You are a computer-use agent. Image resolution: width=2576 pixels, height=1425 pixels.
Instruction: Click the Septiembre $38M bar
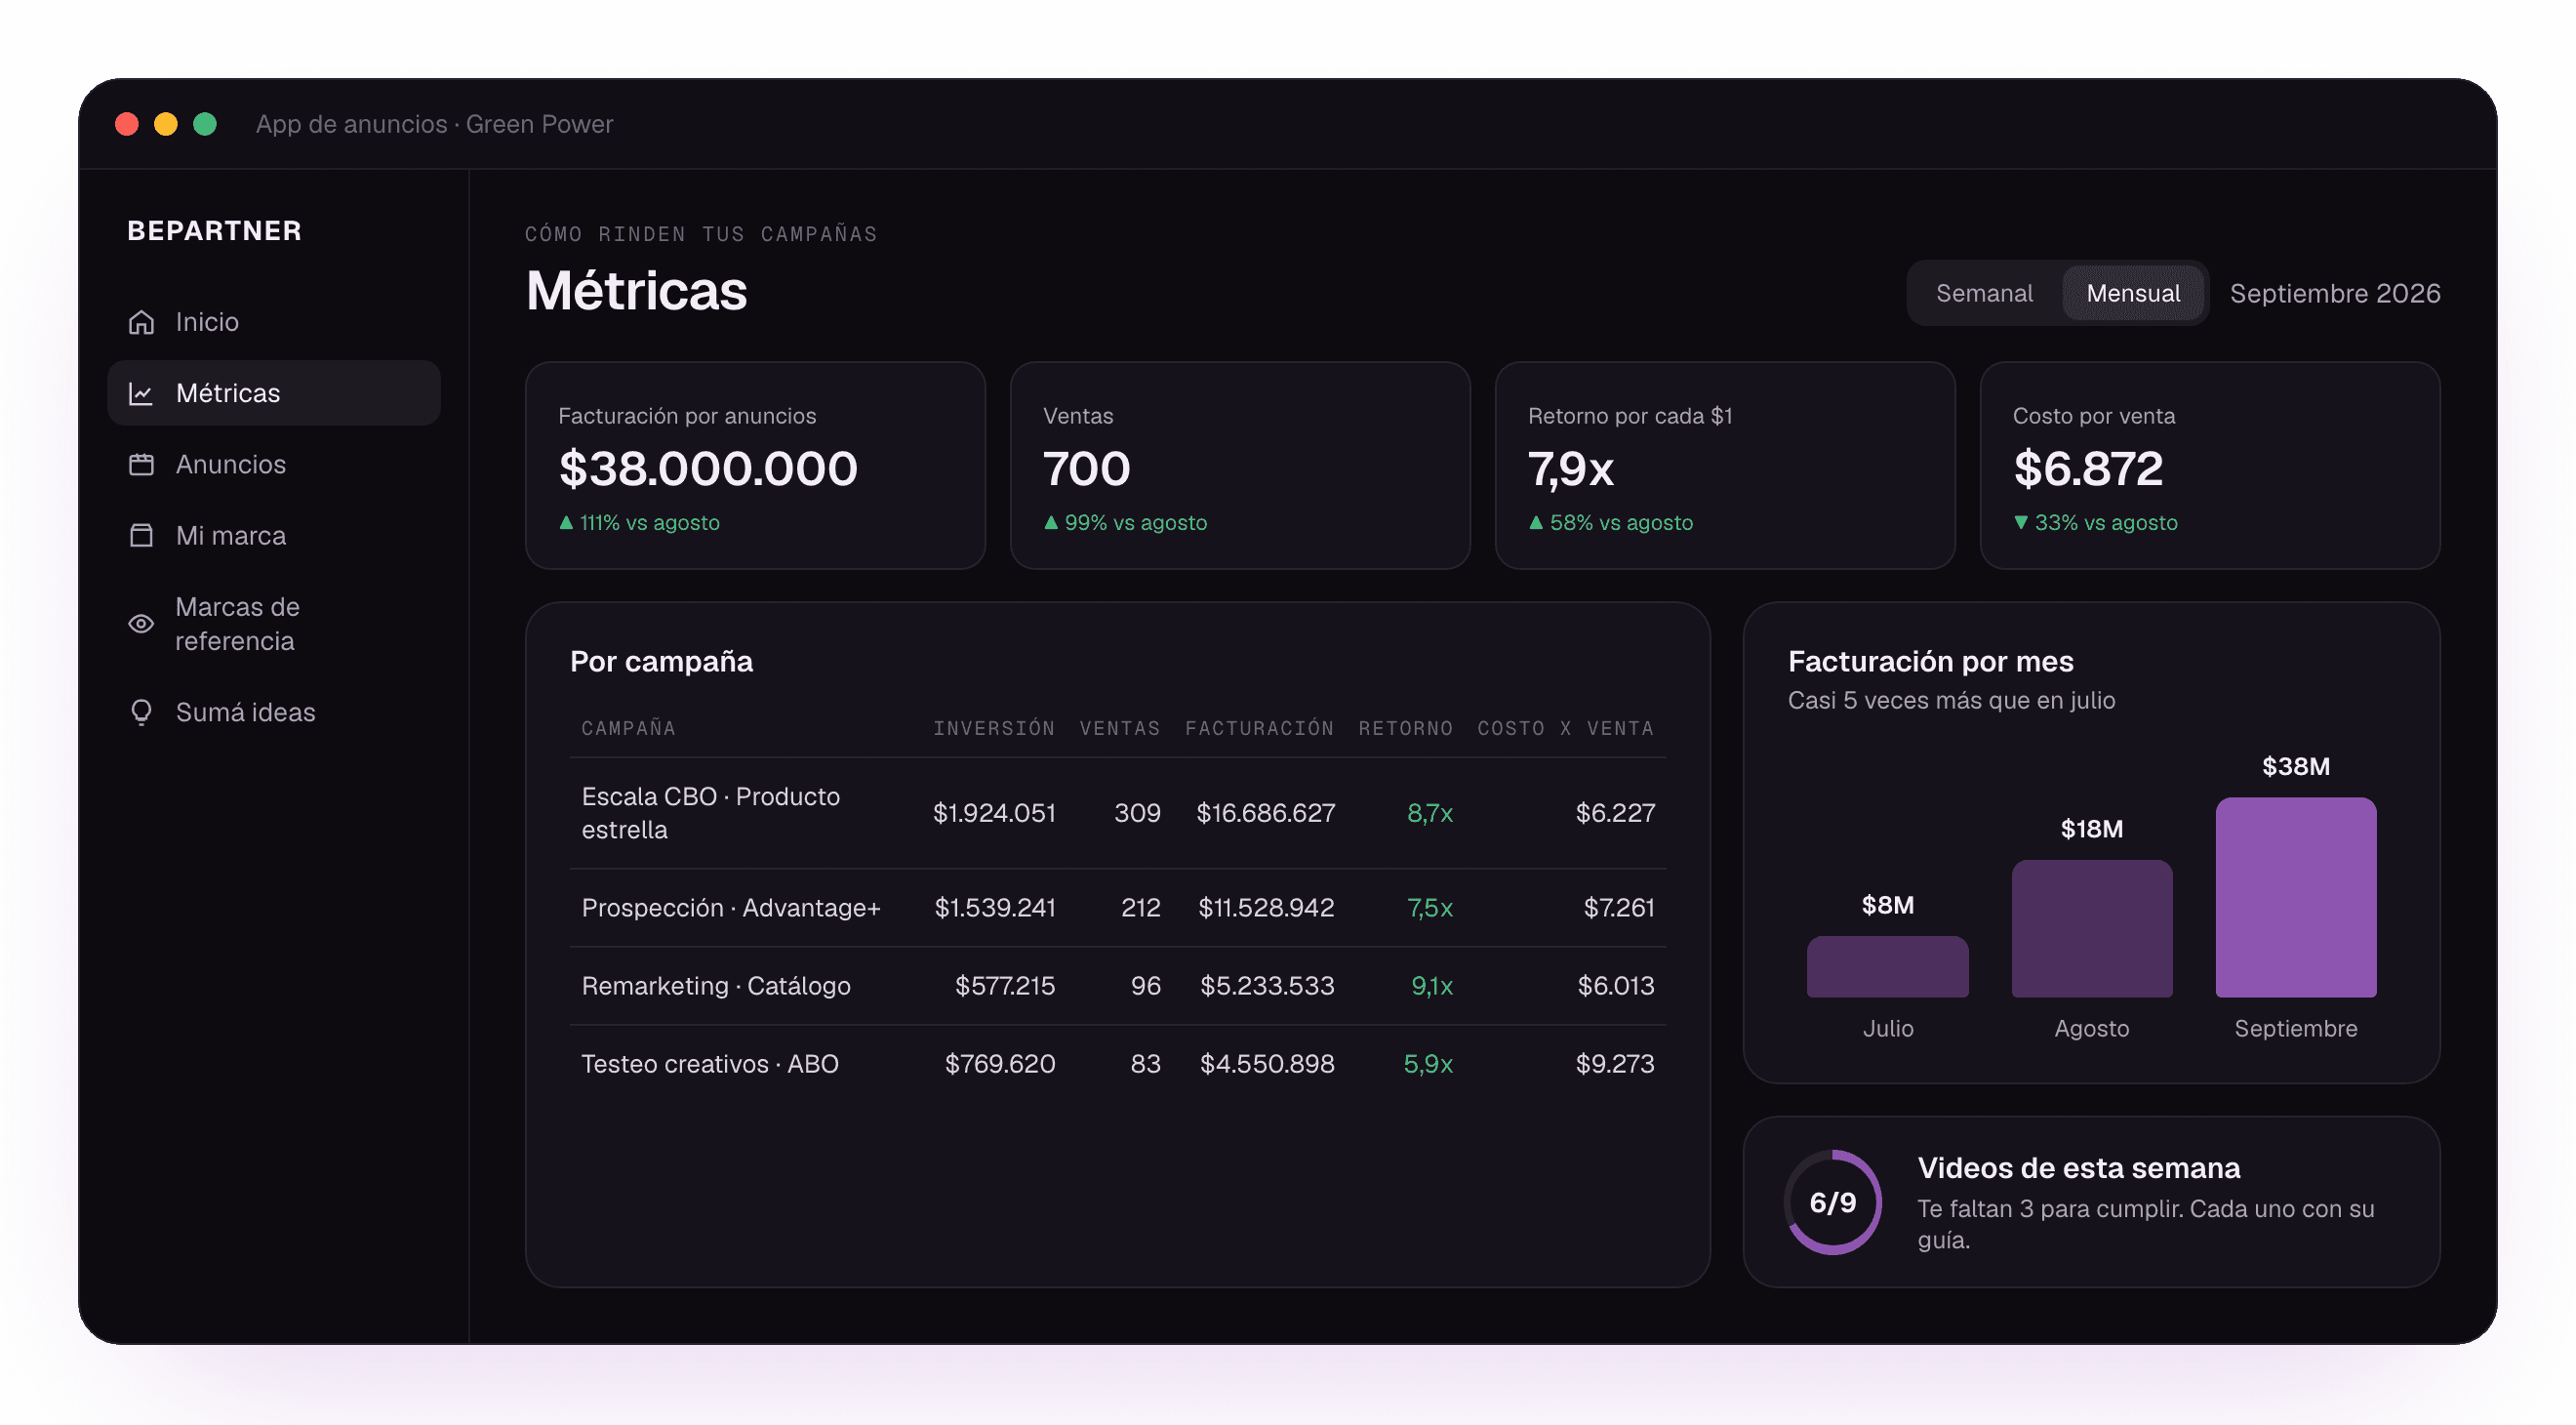(x=2296, y=897)
